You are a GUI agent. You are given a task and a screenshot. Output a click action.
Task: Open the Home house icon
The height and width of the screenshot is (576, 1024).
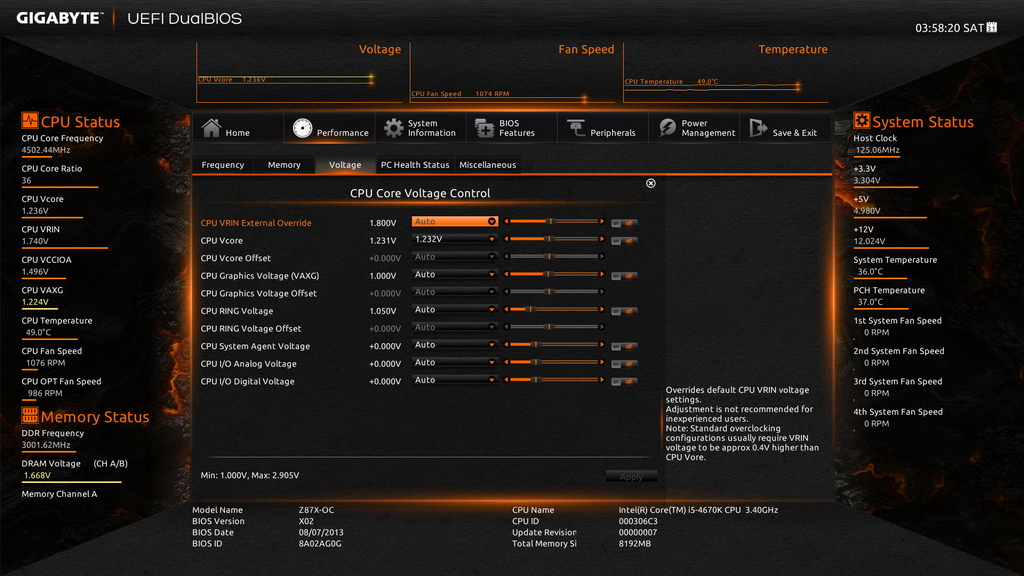pos(211,127)
